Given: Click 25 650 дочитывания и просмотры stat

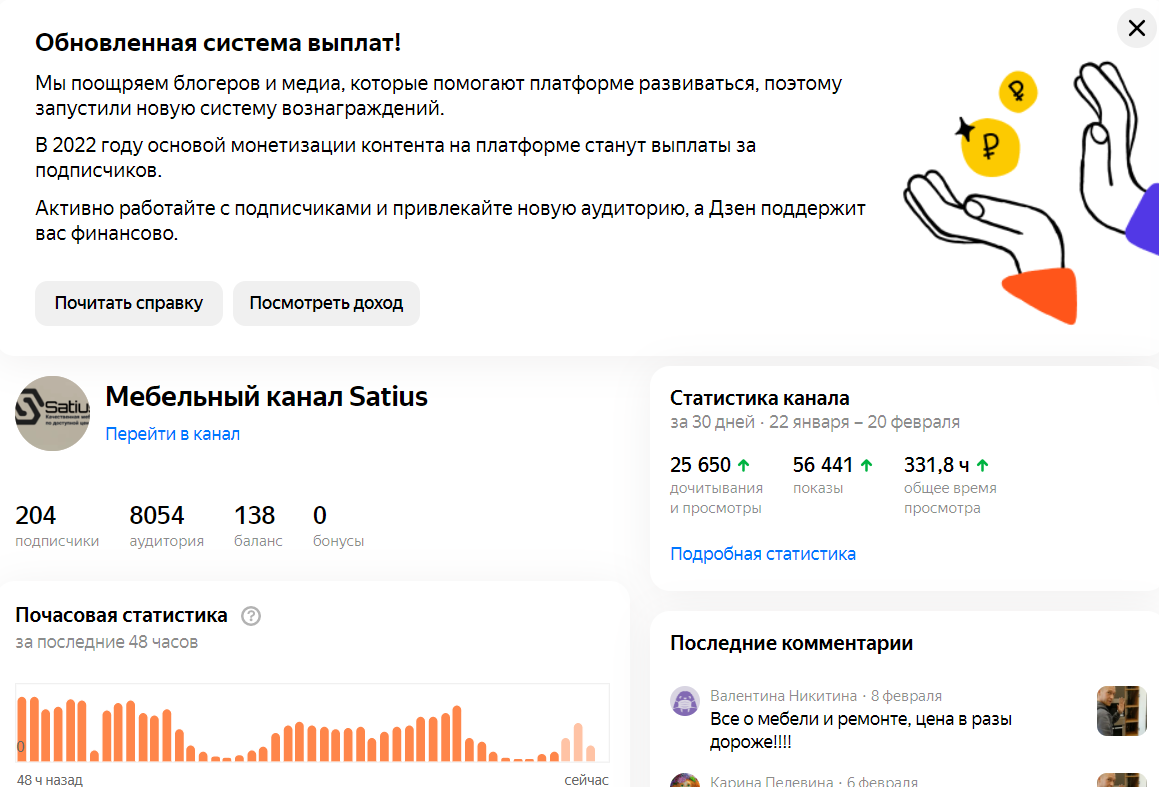Looking at the screenshot, I should 716,485.
